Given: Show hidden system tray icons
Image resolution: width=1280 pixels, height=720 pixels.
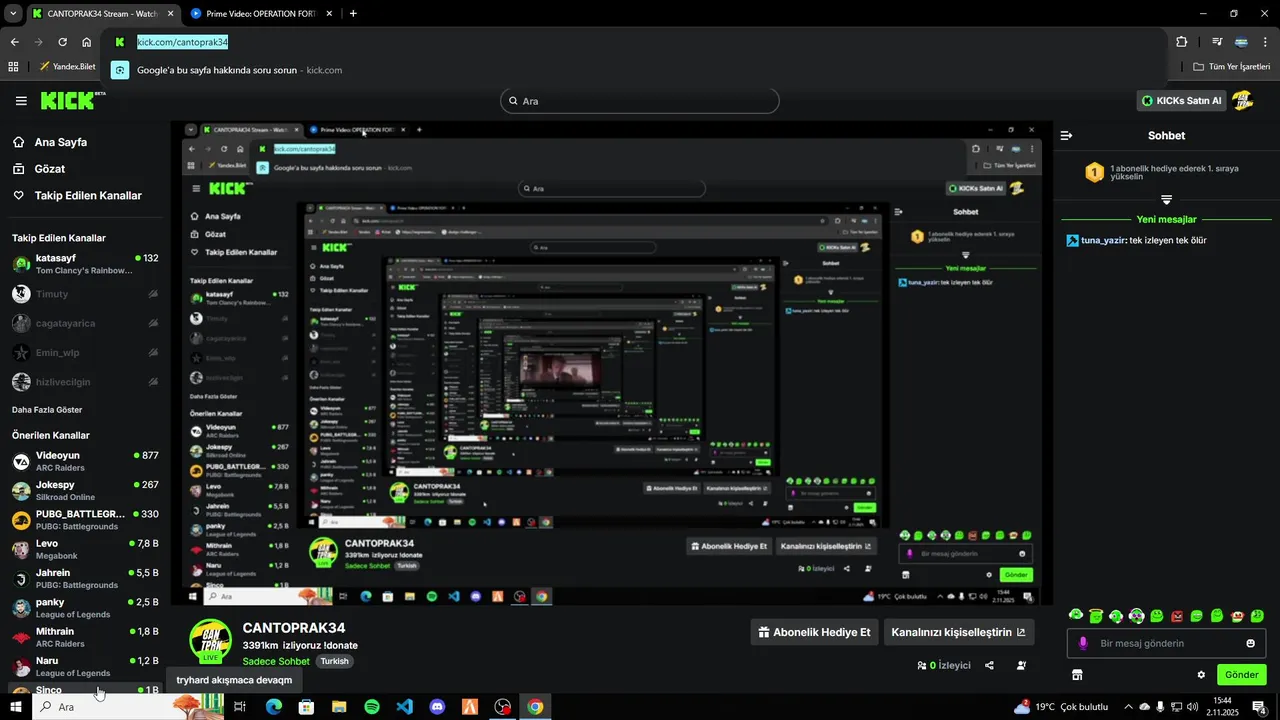Looking at the screenshot, I should pyautogui.click(x=1128, y=707).
